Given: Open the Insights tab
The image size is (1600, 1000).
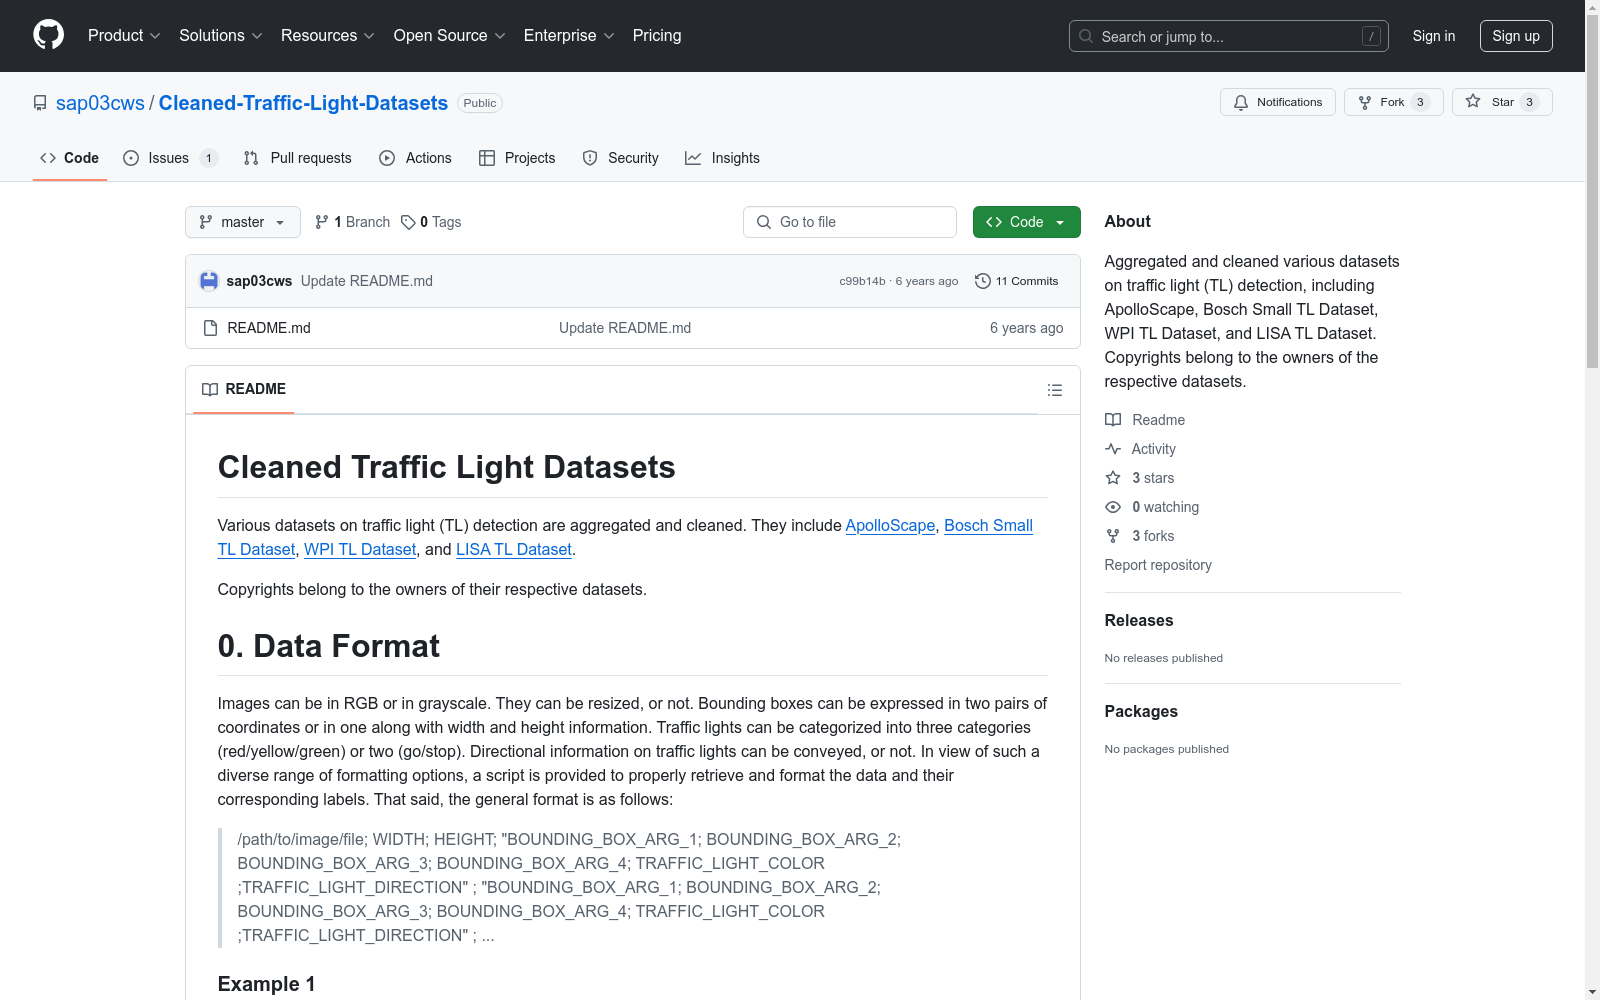Looking at the screenshot, I should (722, 158).
